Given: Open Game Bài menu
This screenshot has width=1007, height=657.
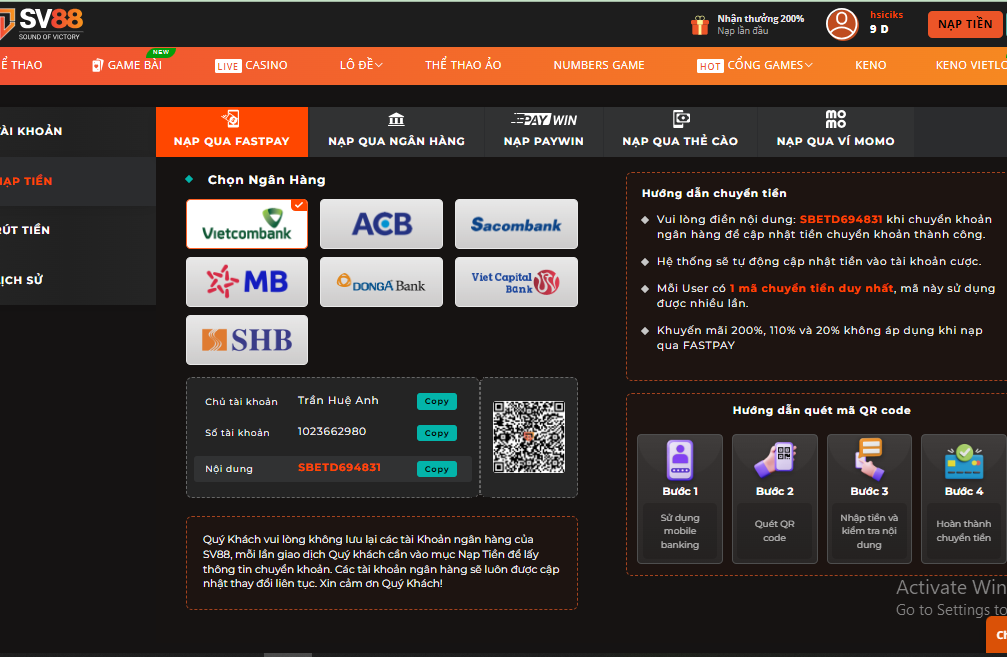Looking at the screenshot, I should [134, 65].
